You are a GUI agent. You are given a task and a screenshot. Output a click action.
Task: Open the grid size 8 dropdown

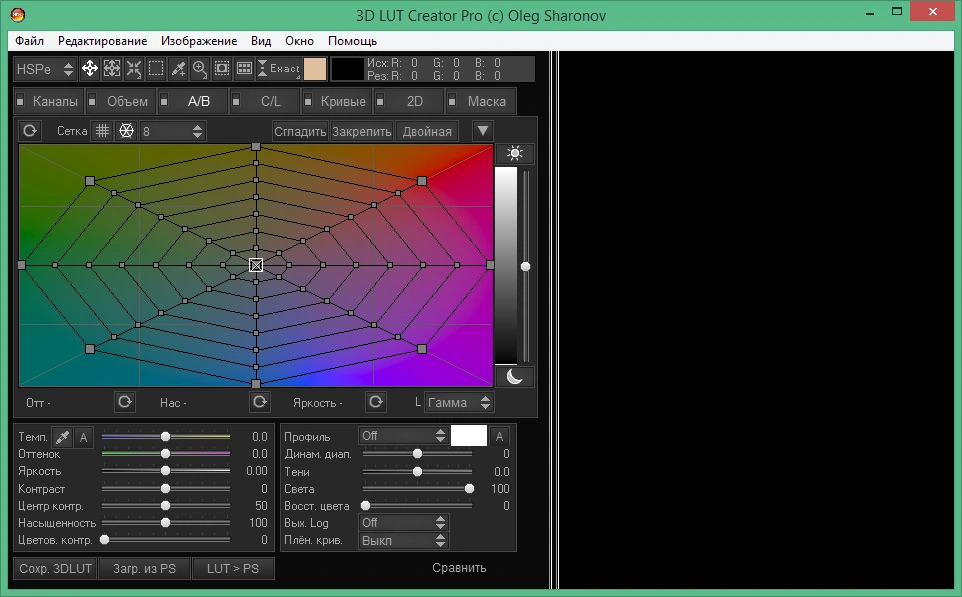[x=172, y=131]
